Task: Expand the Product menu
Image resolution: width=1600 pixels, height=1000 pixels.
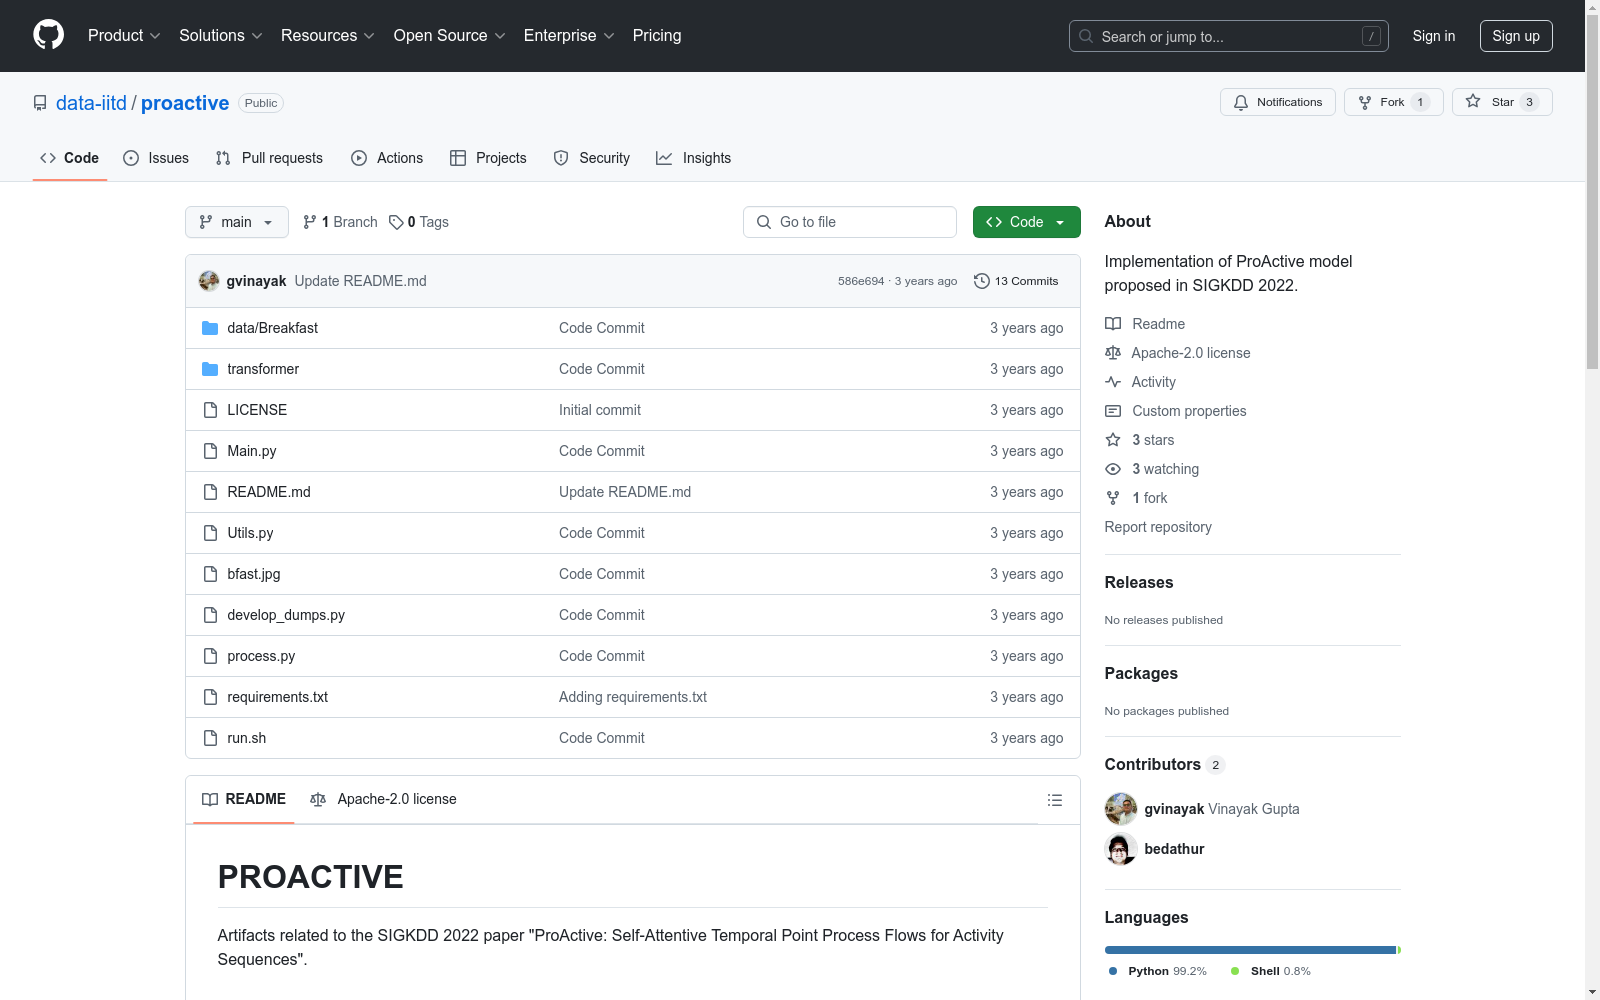Action: click(x=124, y=36)
